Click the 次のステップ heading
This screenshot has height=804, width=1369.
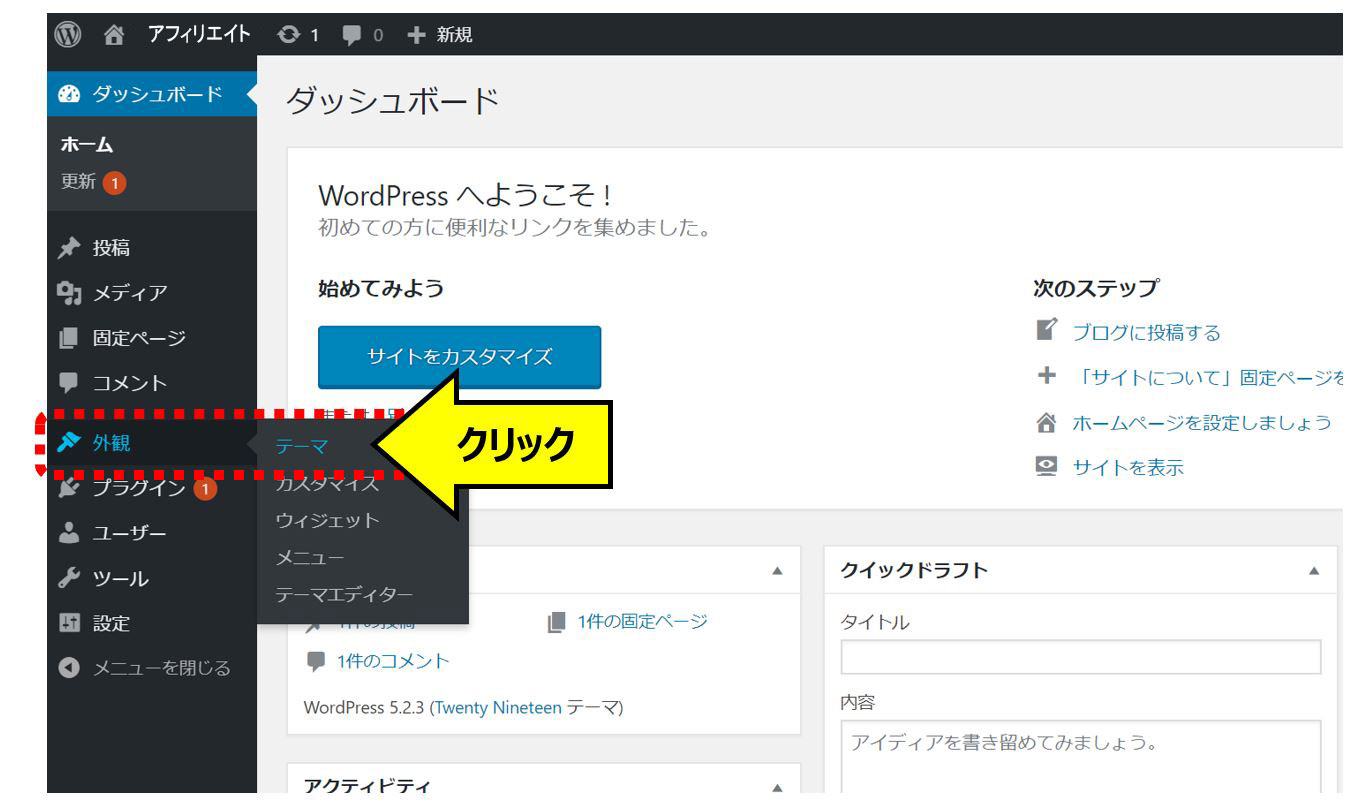[1095, 289]
